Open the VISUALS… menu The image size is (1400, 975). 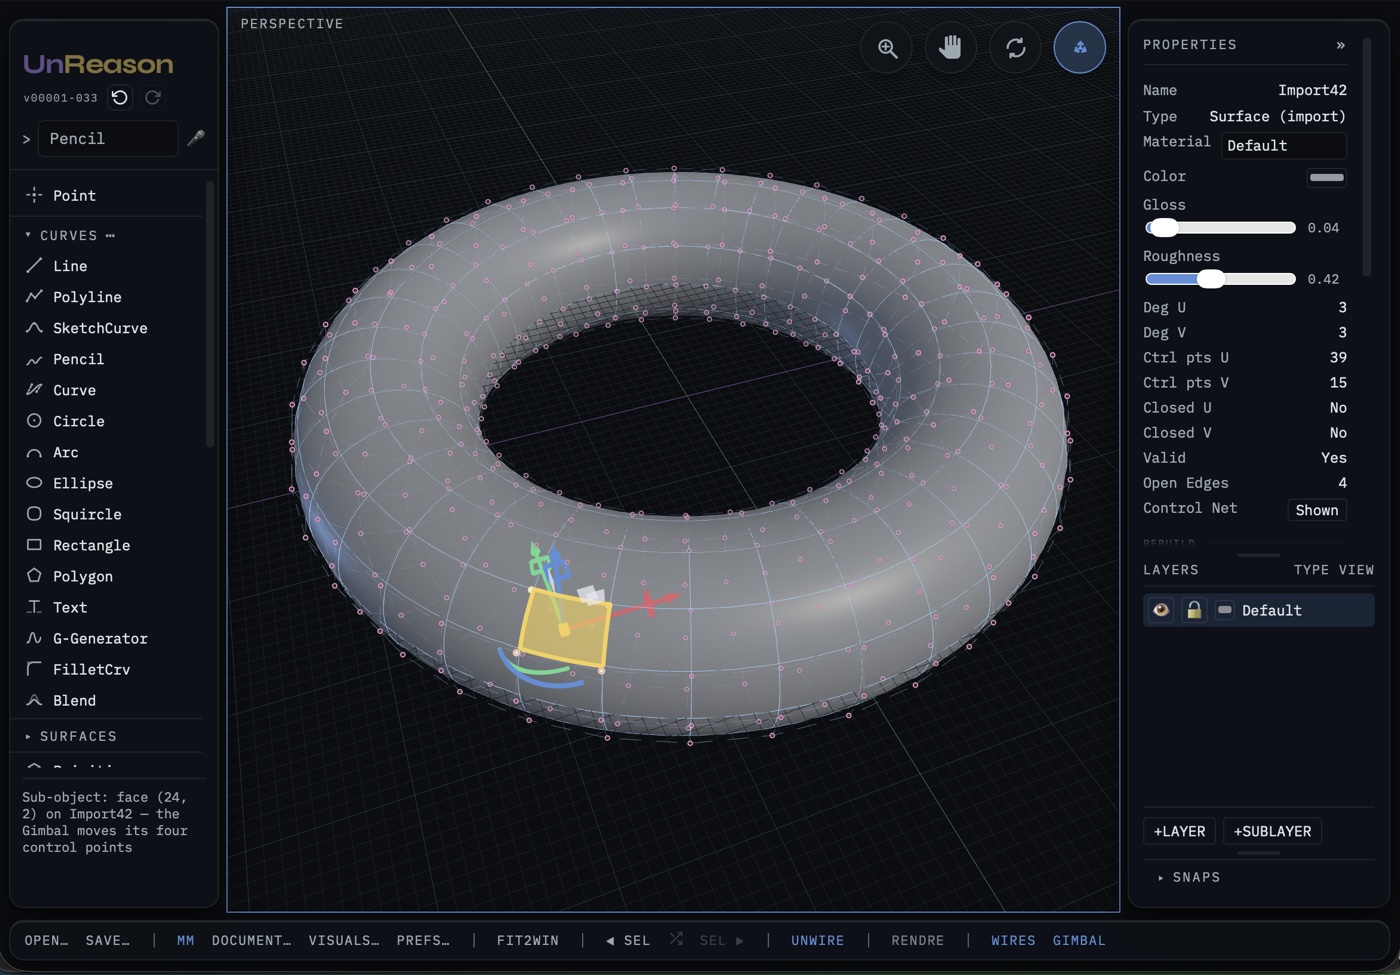pyautogui.click(x=343, y=940)
